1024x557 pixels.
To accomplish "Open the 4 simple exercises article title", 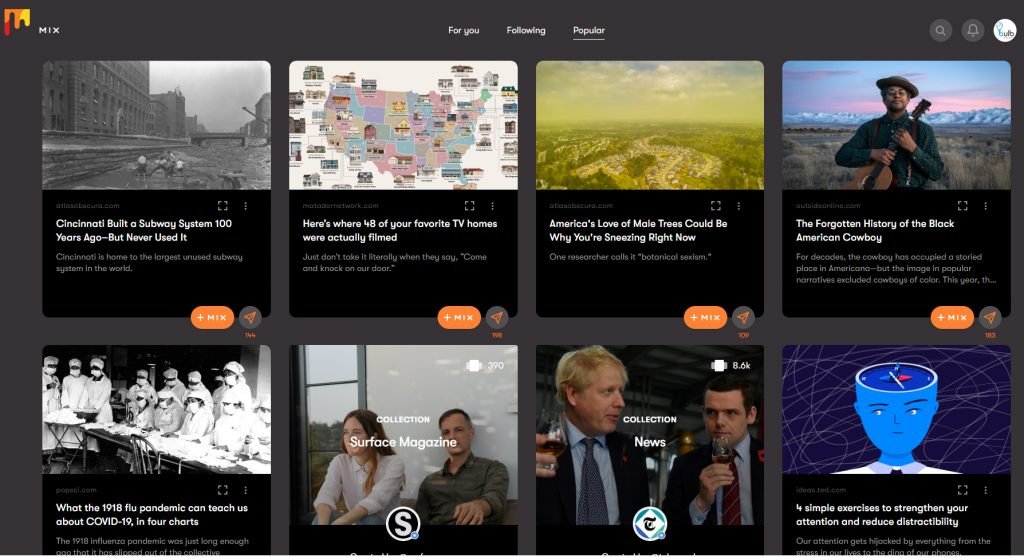I will (881, 515).
